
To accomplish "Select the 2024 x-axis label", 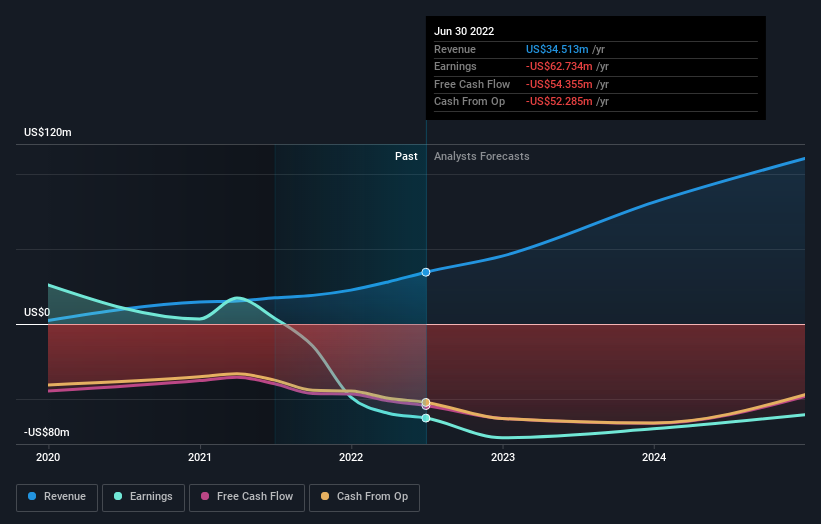I will tap(654, 457).
